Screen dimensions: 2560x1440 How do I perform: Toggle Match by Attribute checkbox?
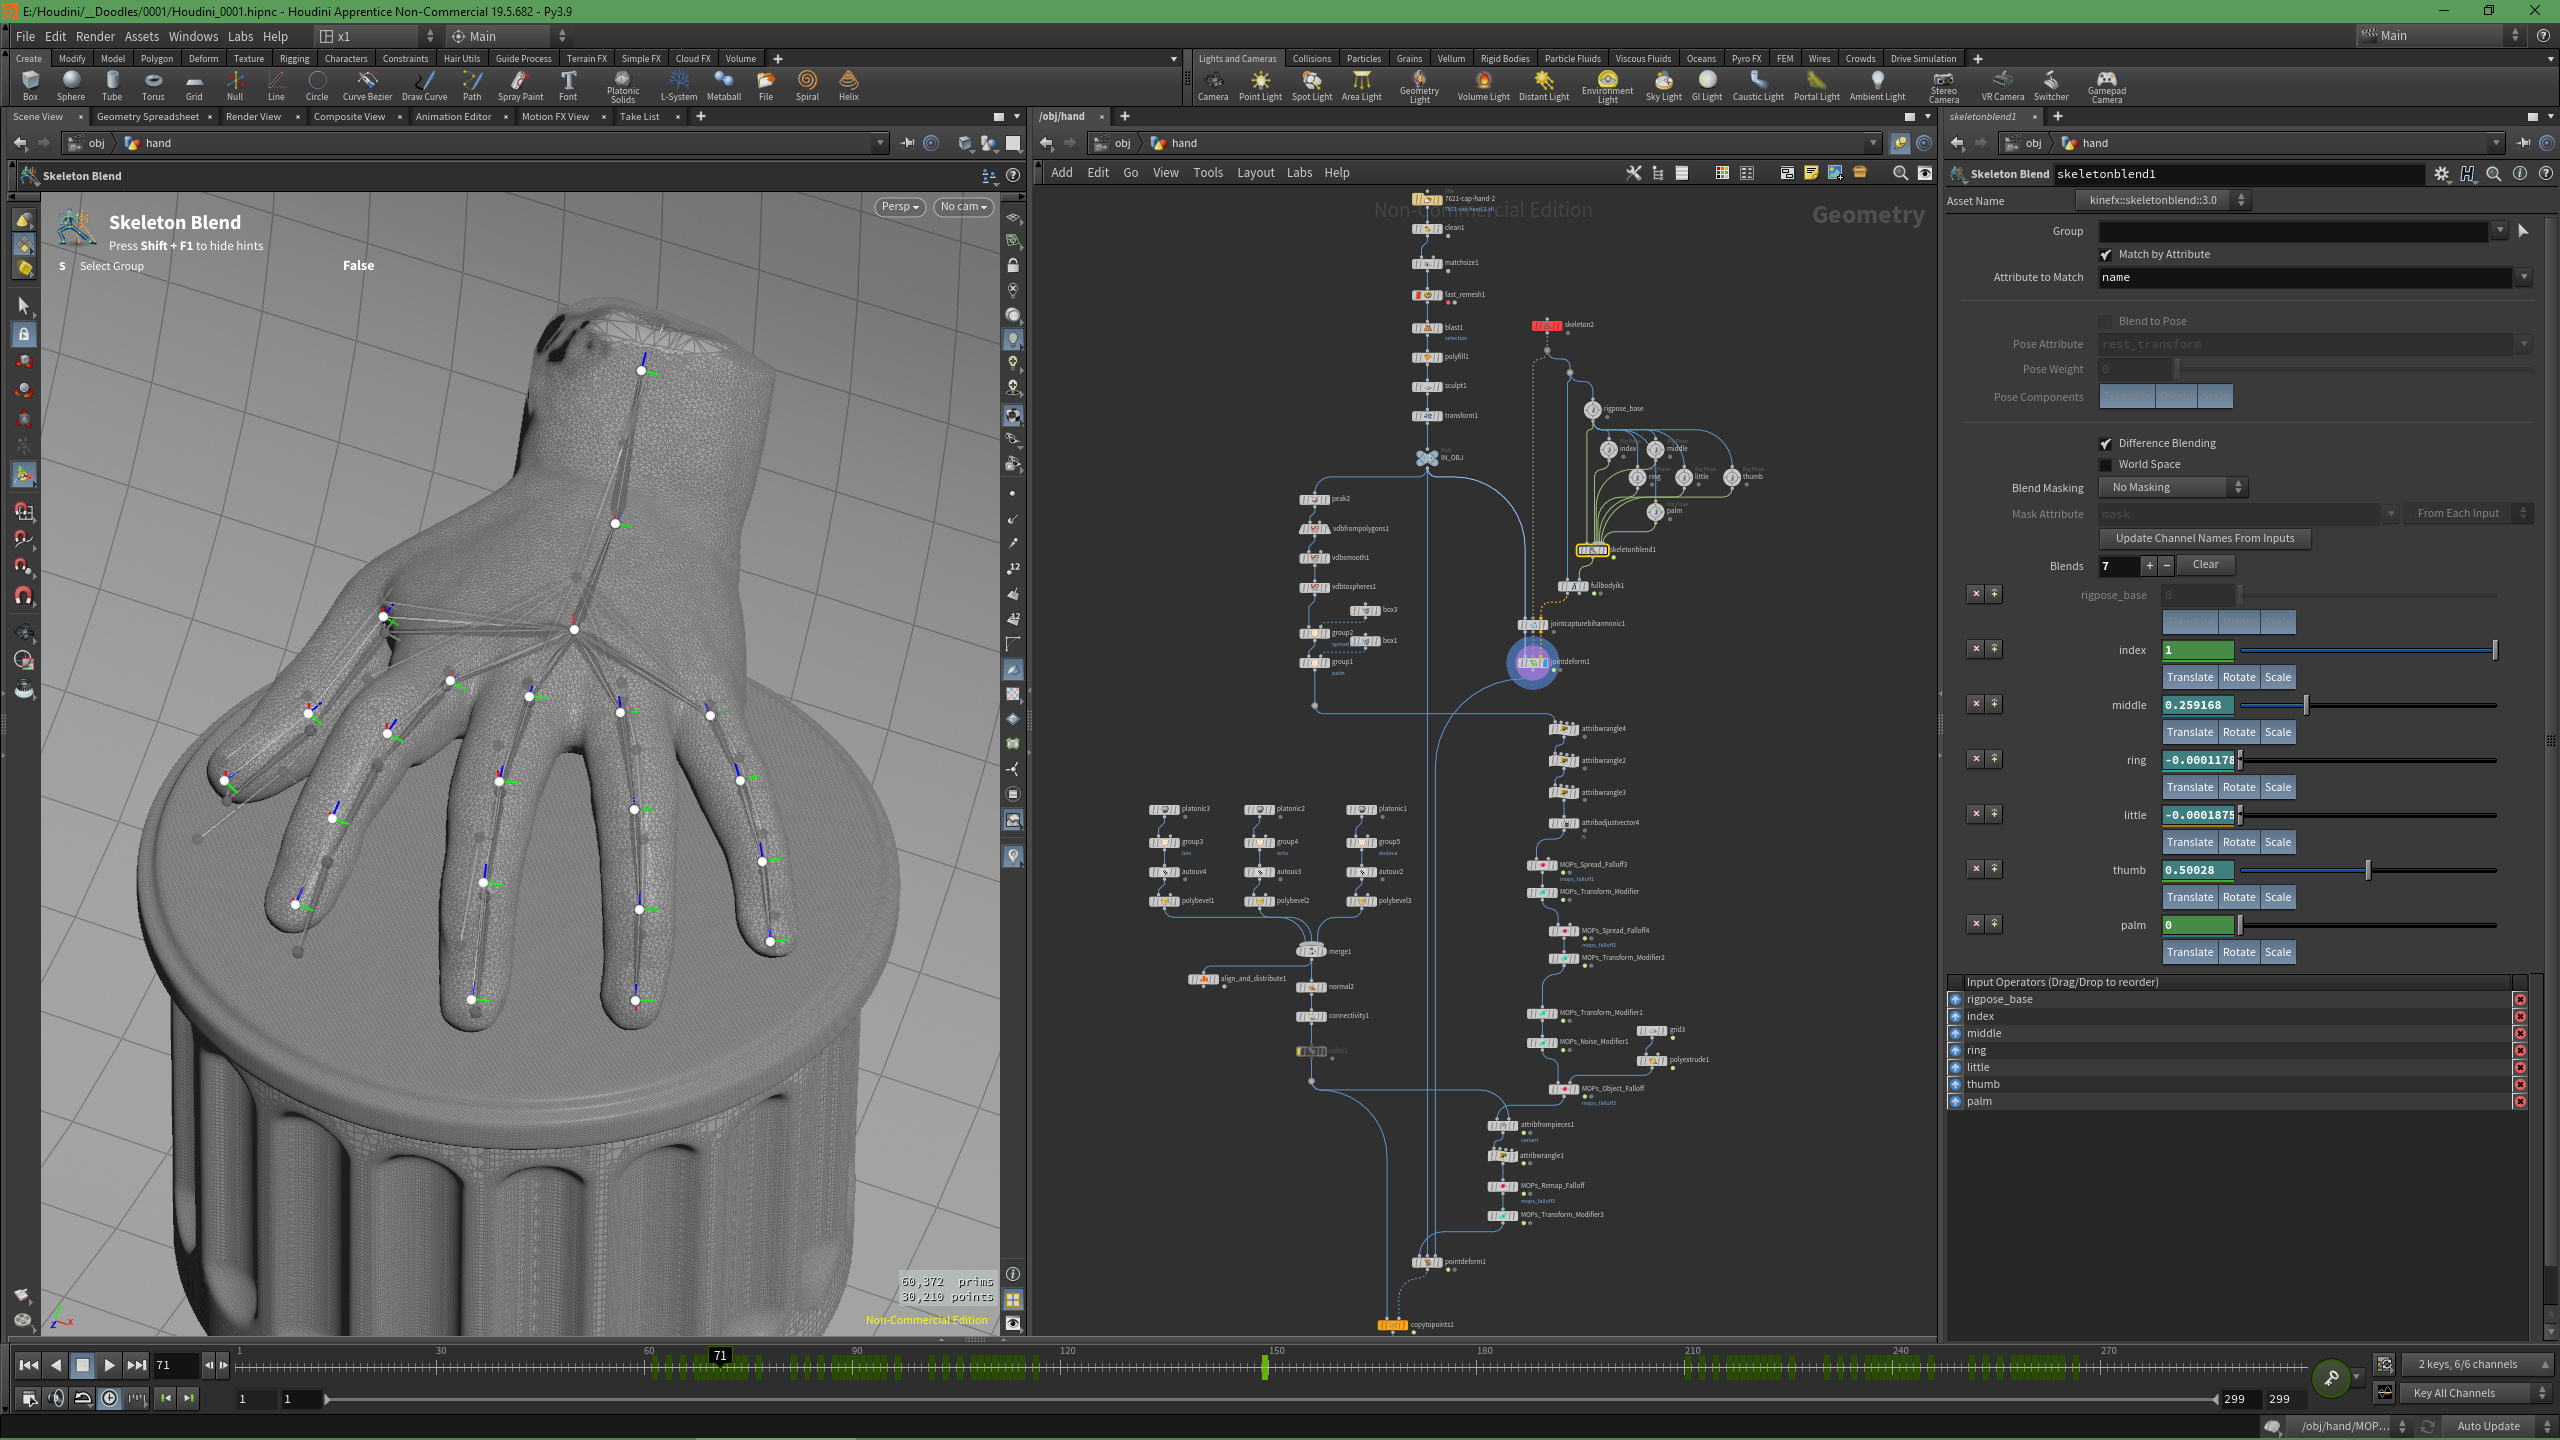[x=2106, y=255]
